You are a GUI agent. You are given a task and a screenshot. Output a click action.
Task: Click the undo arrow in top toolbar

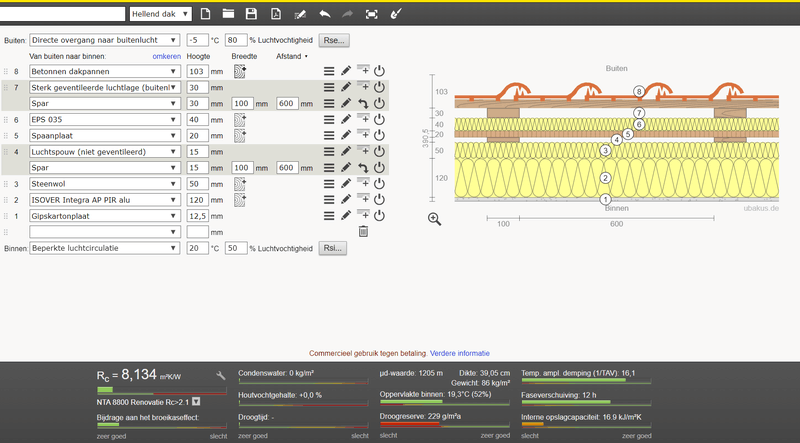coord(324,14)
